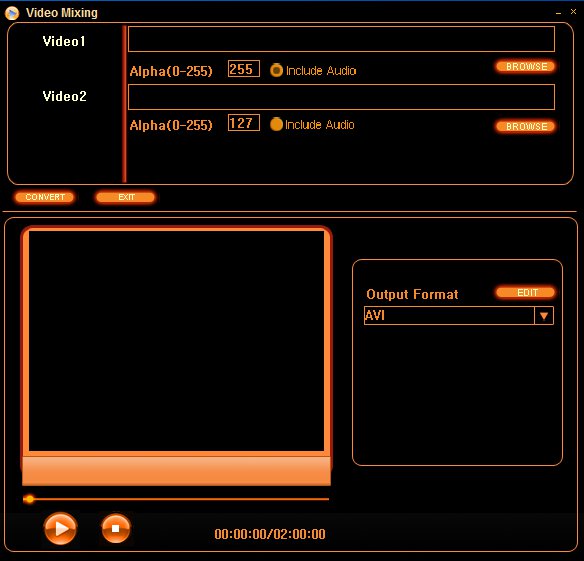Viewport: 584px width, 561px height.
Task: Browse for the Video2 file
Action: tap(526, 126)
